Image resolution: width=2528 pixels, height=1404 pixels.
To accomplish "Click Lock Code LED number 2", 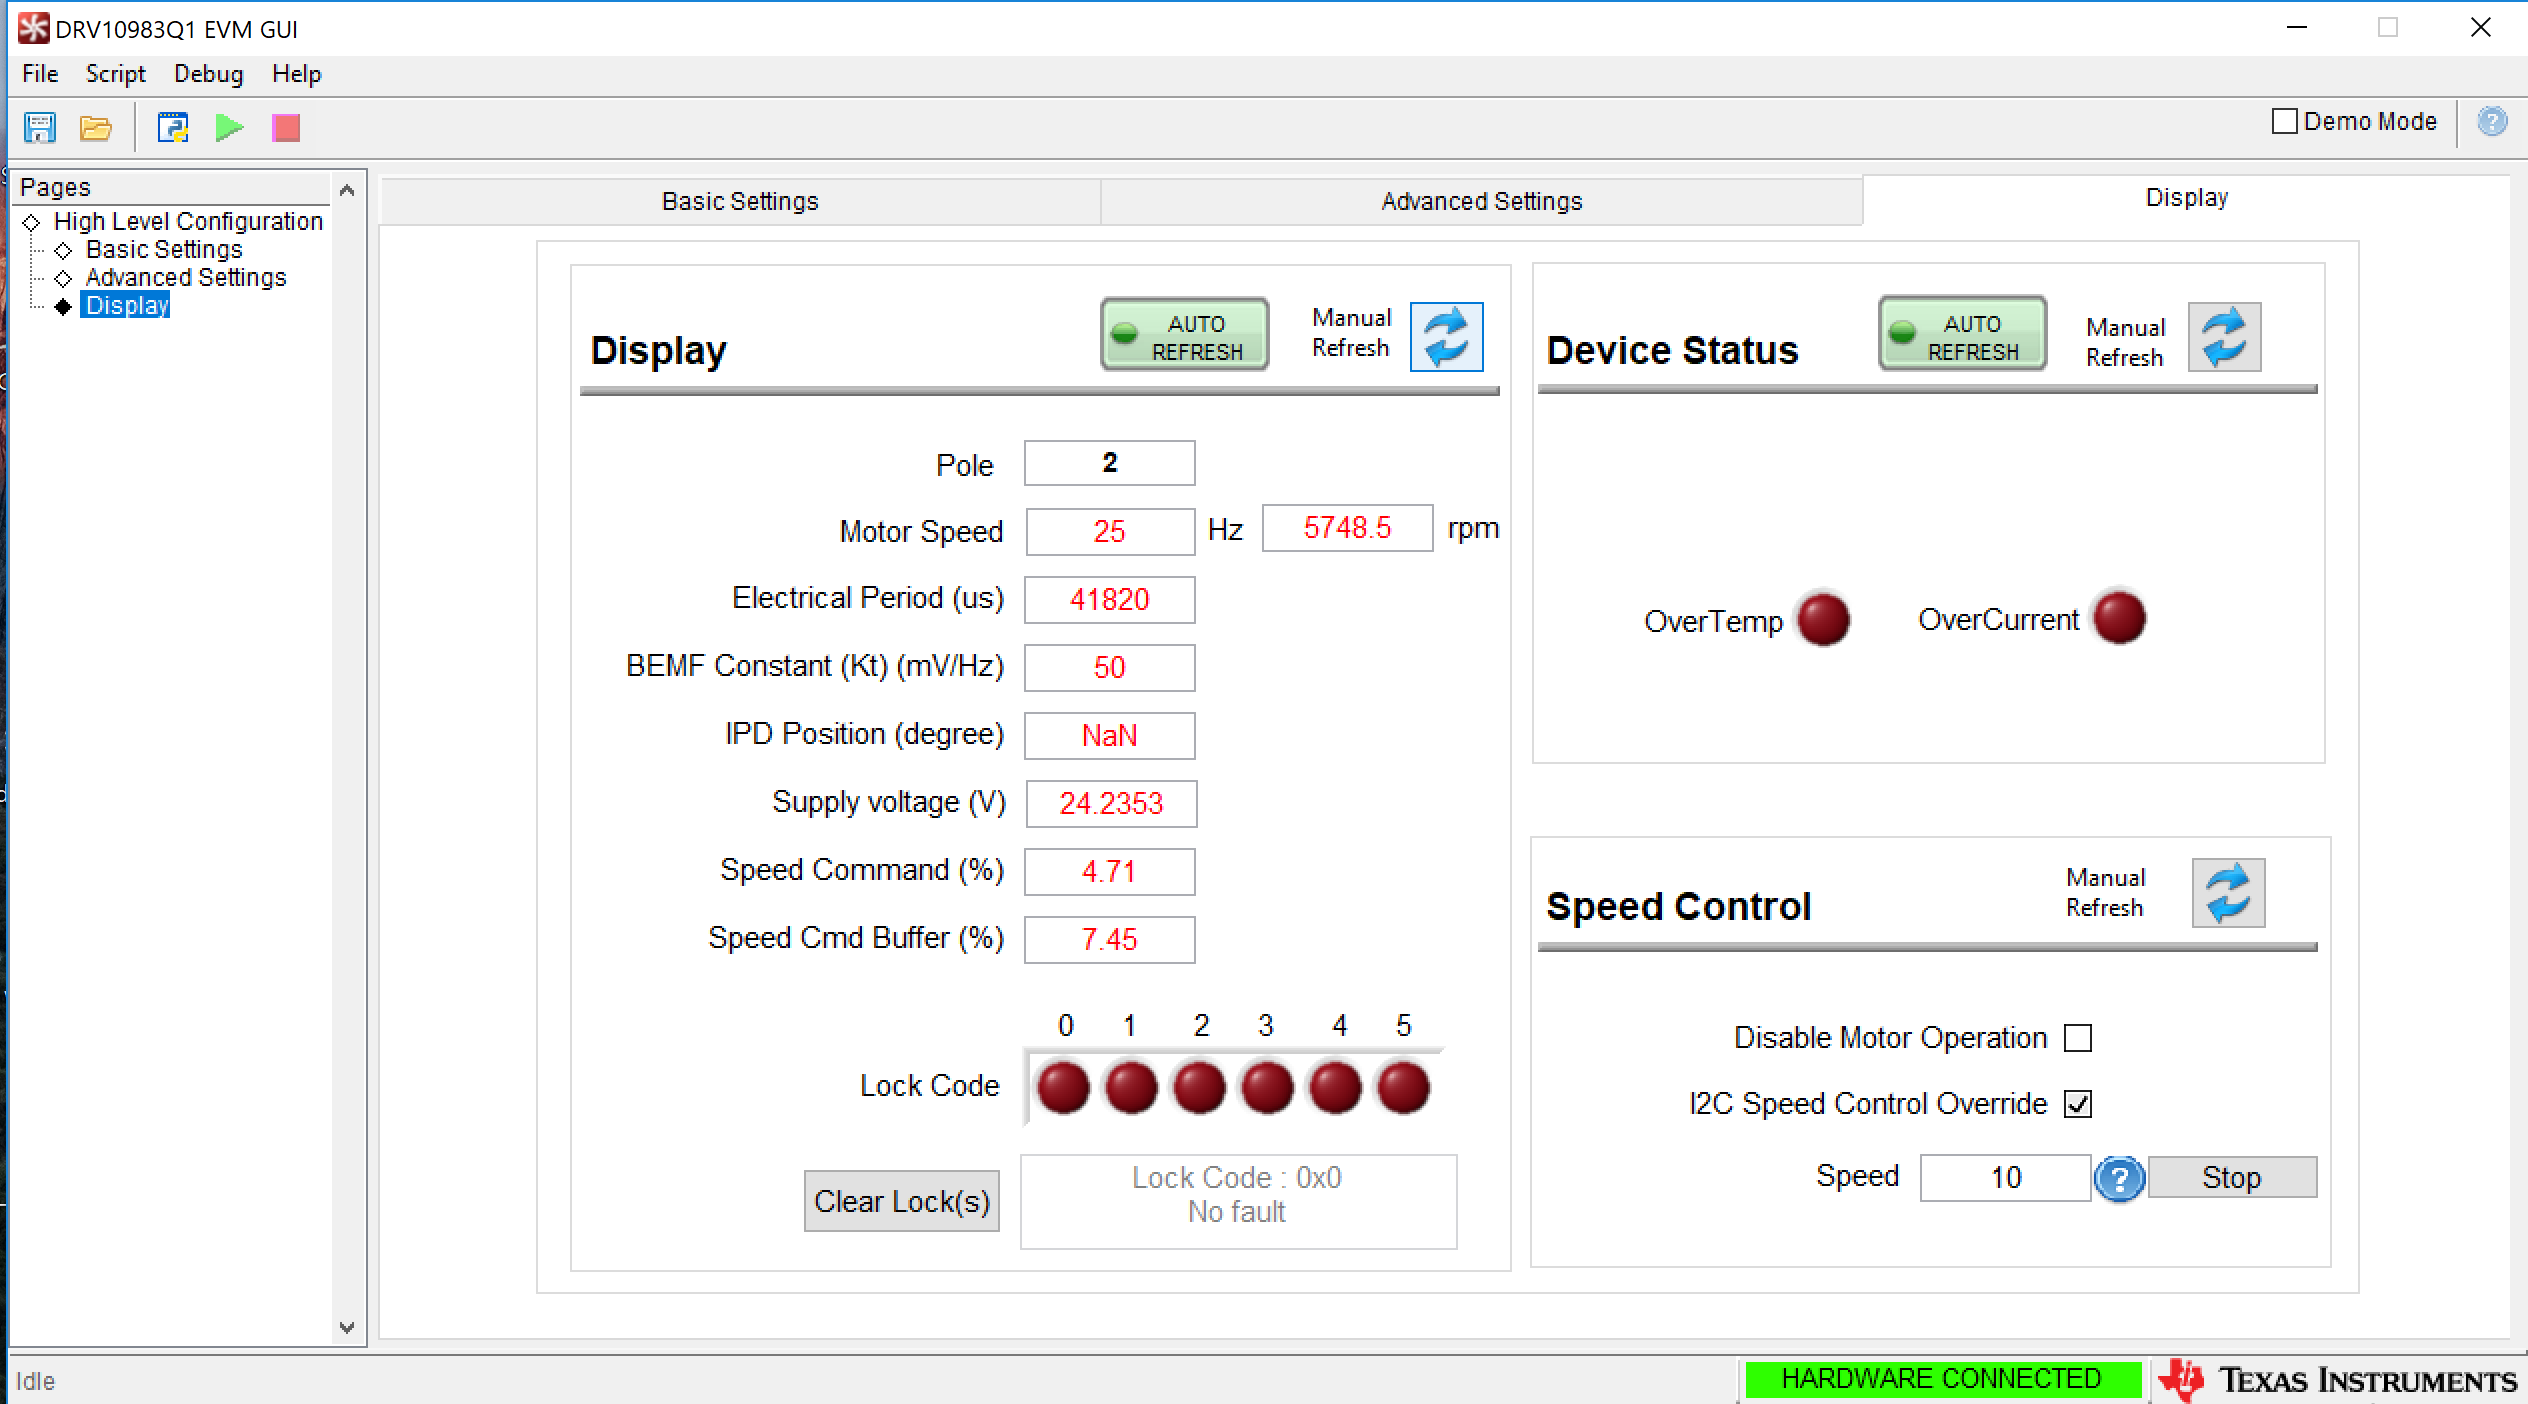I will point(1199,1088).
